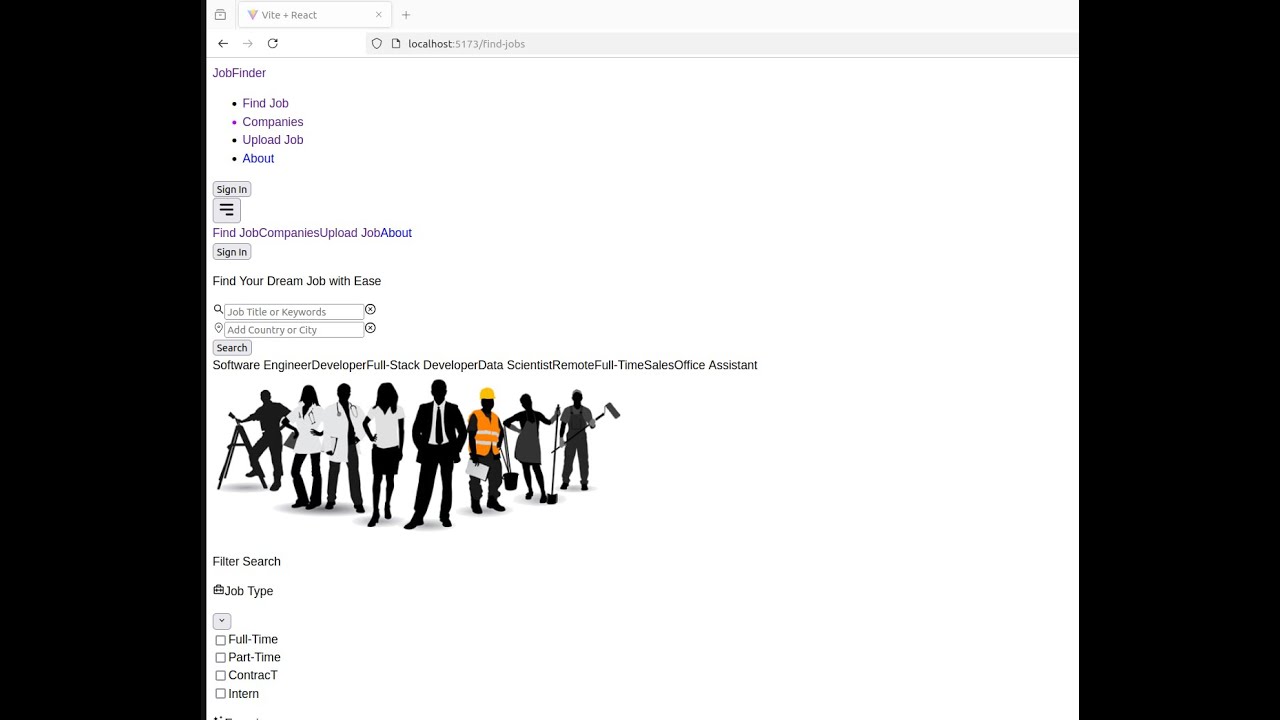Click Sign In below the inline nav links
1280x720 pixels.
click(x=232, y=252)
